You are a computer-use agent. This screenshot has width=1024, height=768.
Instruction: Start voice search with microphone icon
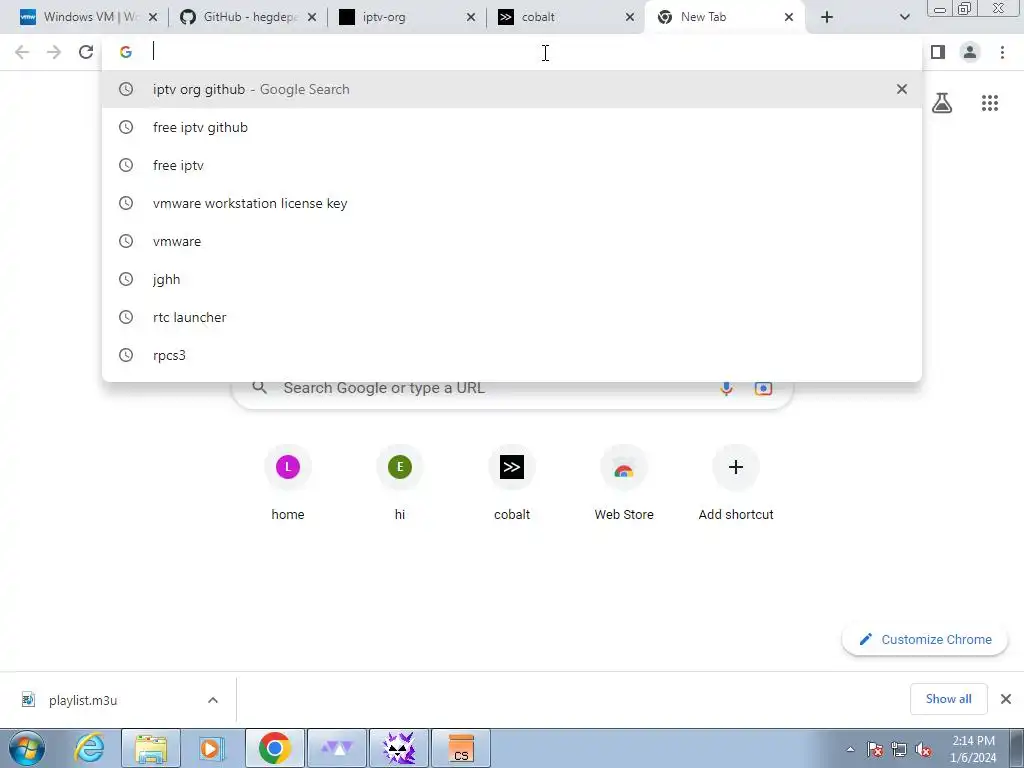(726, 388)
